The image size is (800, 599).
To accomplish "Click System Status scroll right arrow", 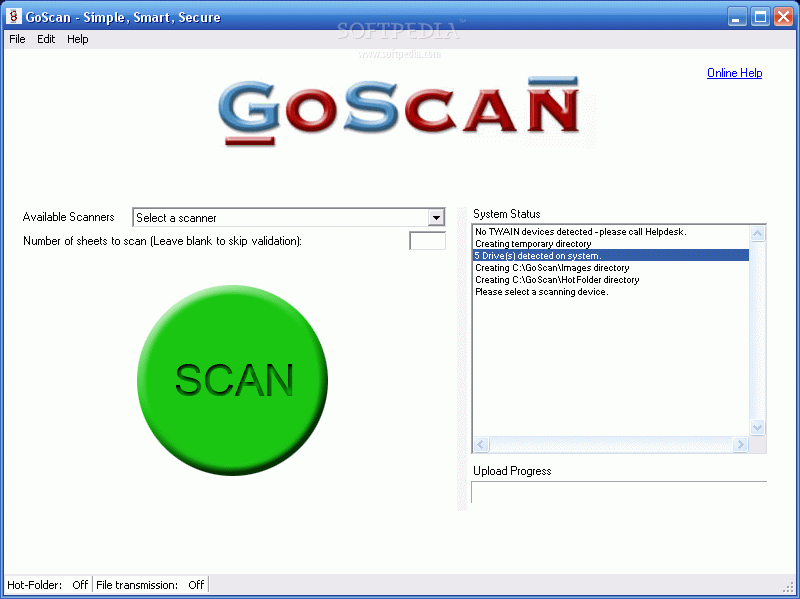I will [x=740, y=444].
